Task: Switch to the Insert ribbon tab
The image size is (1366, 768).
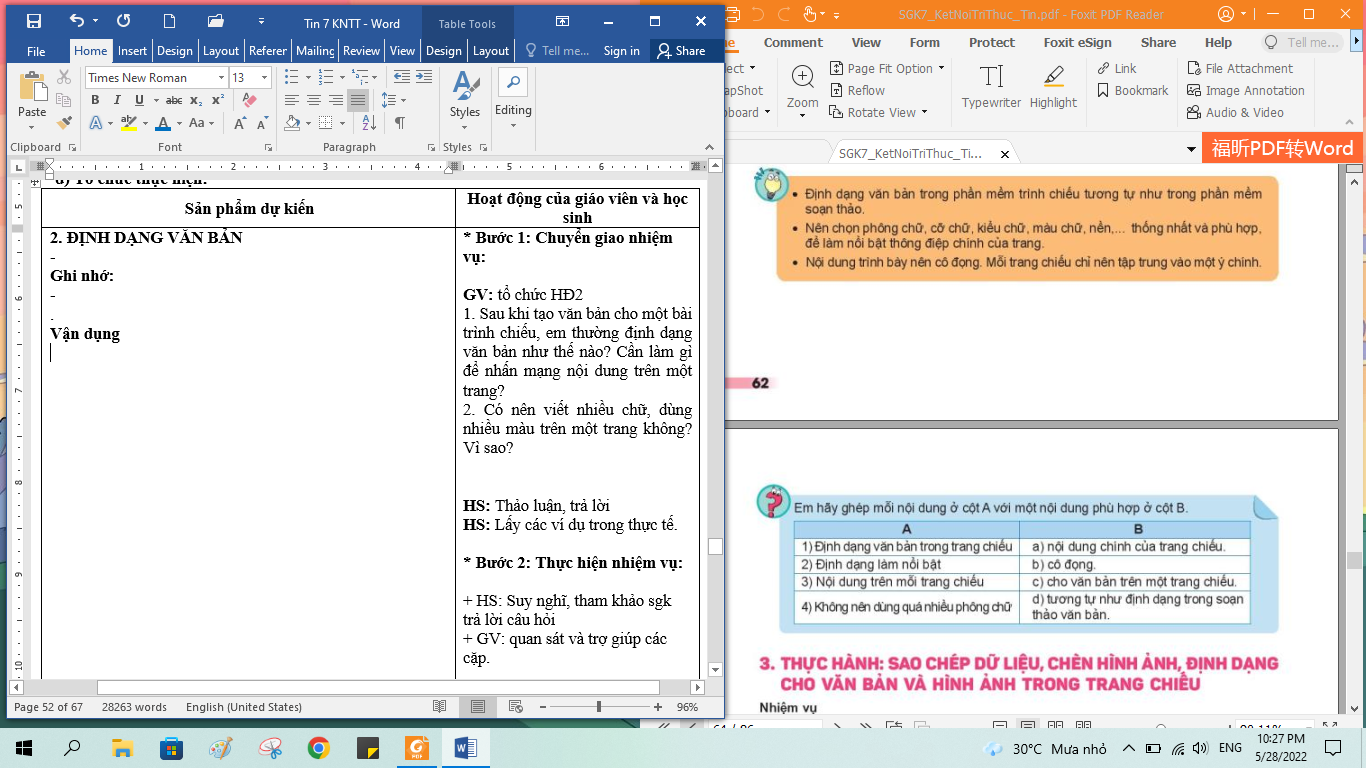Action: click(132, 51)
